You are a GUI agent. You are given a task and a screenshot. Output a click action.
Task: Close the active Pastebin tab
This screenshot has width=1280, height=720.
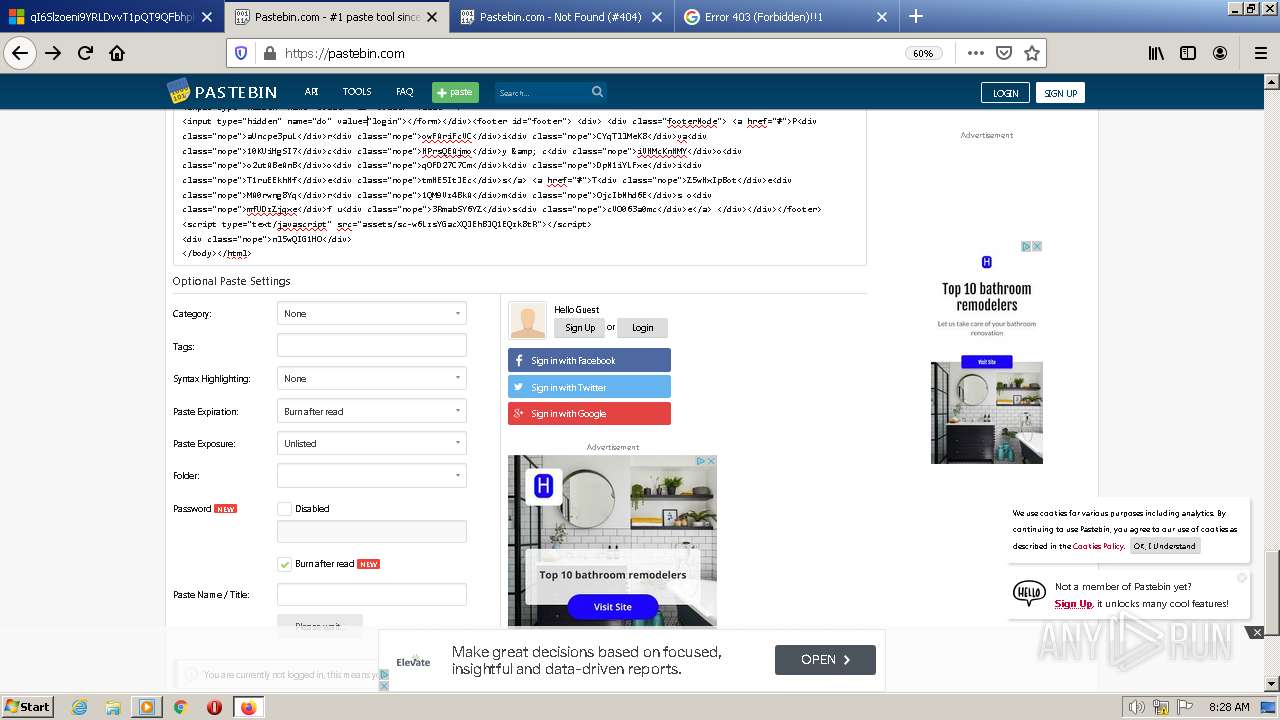(x=433, y=16)
